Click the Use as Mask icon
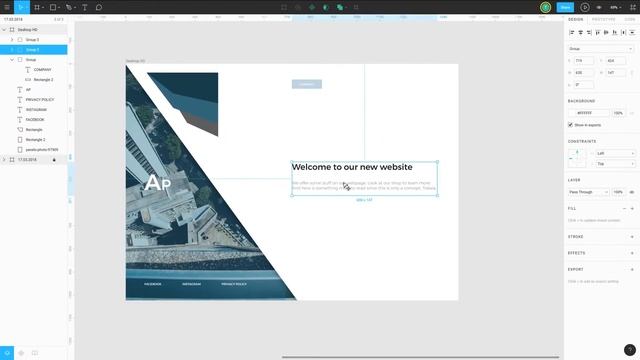 pyautogui.click(x=326, y=7)
